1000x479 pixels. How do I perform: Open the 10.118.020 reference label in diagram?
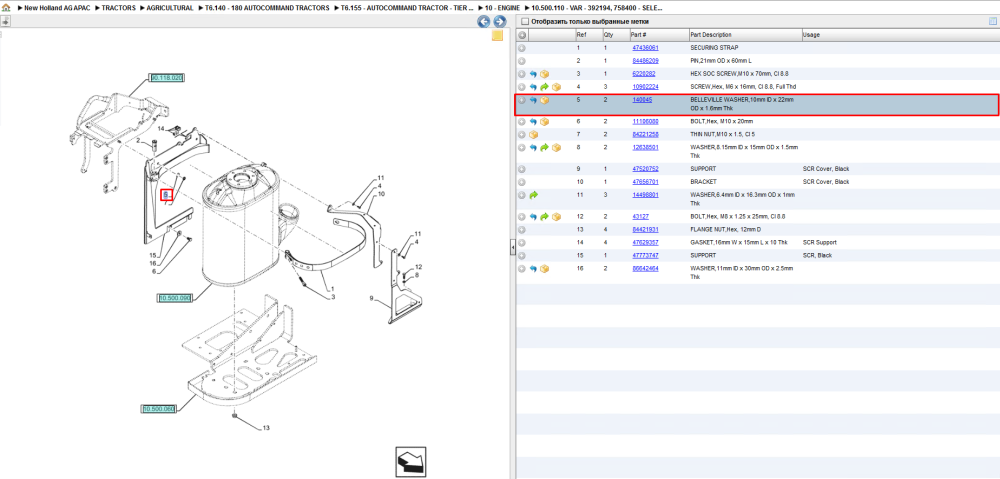(x=166, y=78)
